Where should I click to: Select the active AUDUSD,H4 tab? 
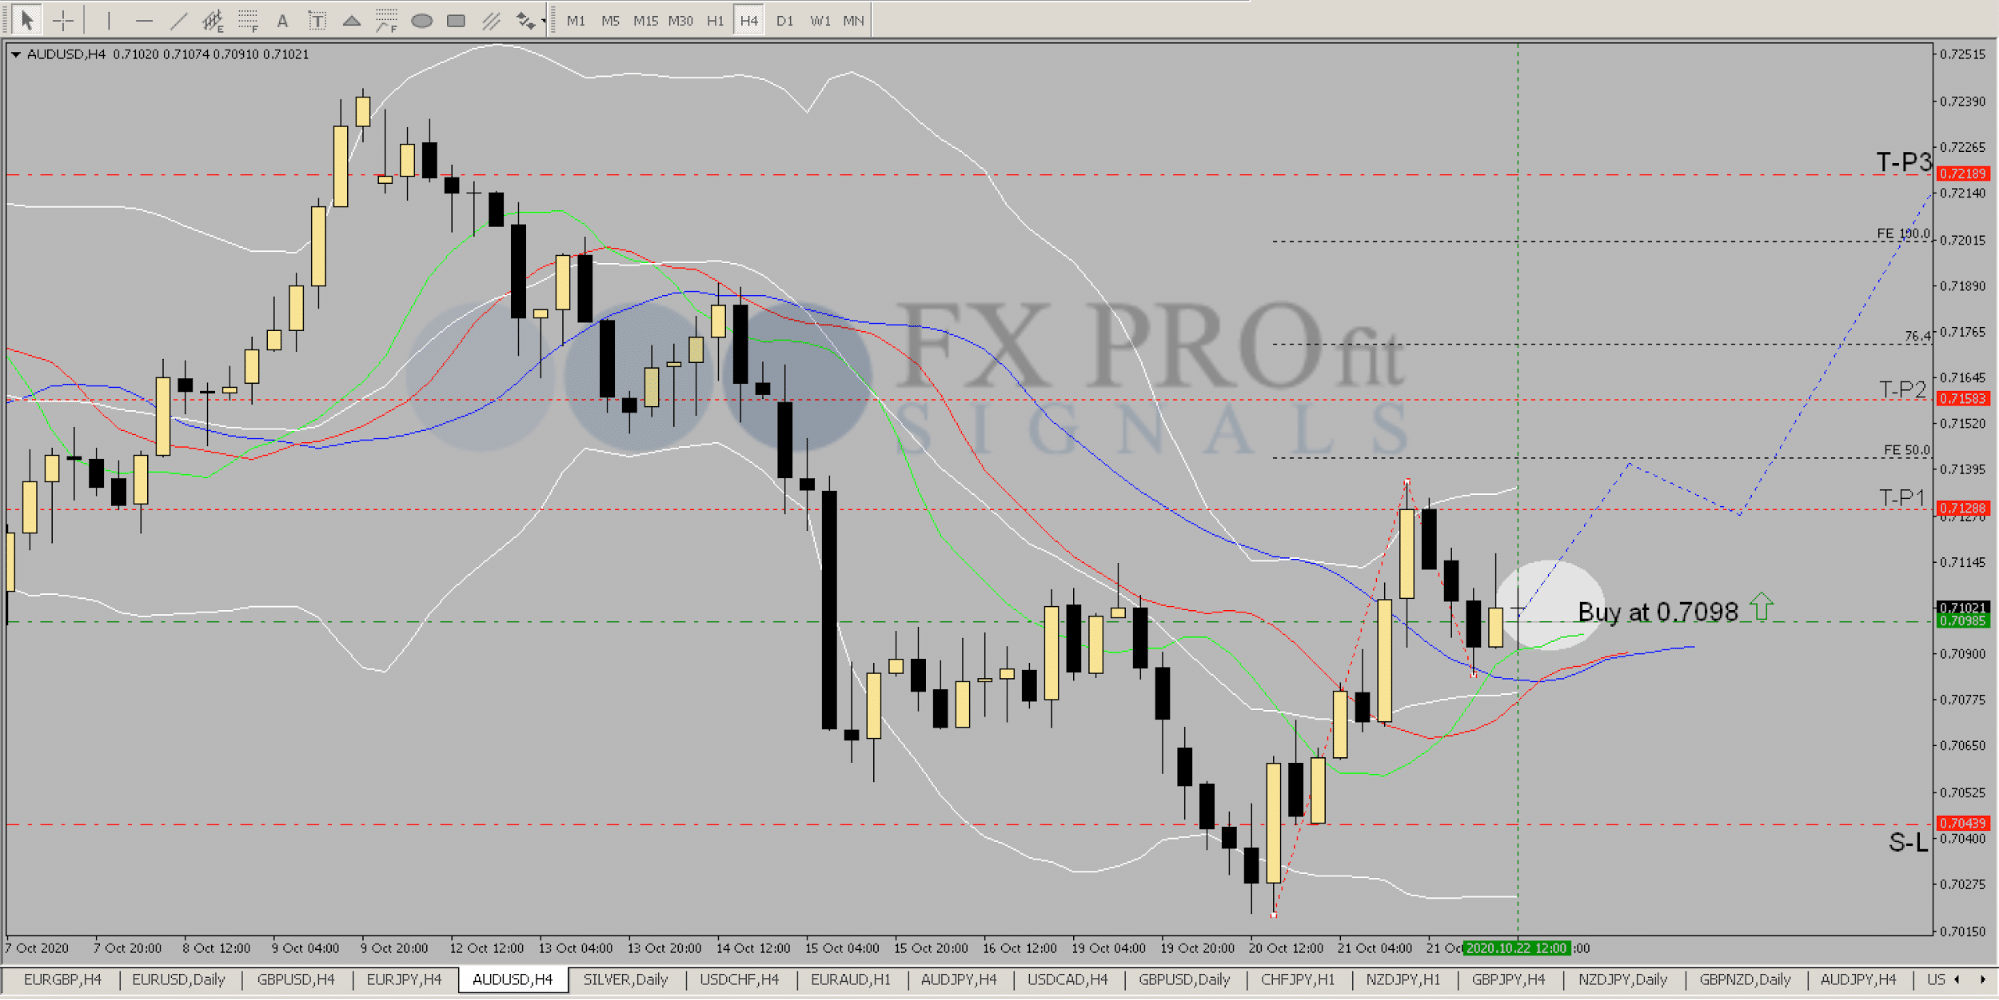tap(513, 980)
